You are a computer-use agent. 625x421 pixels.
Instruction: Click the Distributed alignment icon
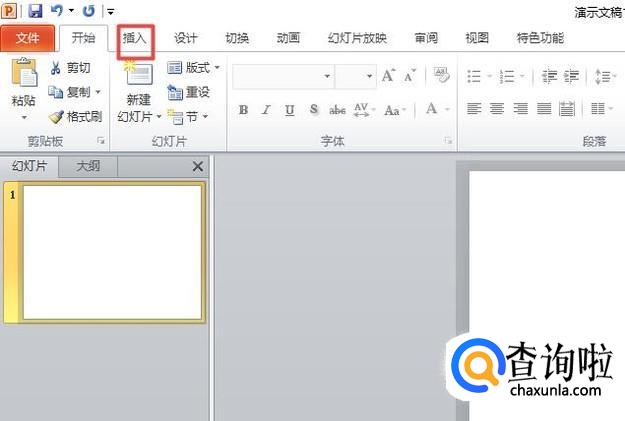pyautogui.click(x=567, y=108)
